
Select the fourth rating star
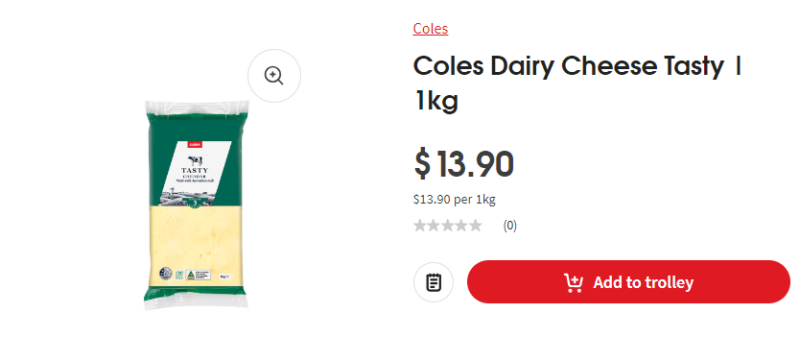tap(461, 225)
